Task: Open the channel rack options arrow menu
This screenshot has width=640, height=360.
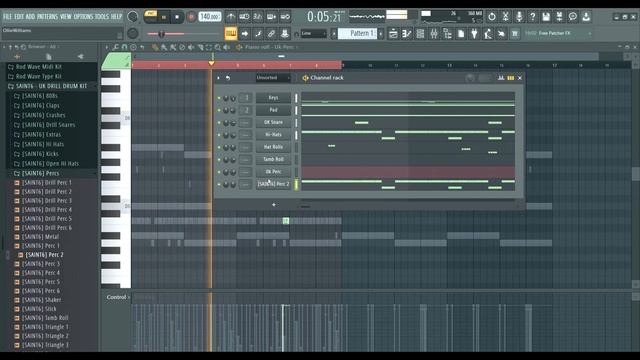Action: [x=218, y=78]
